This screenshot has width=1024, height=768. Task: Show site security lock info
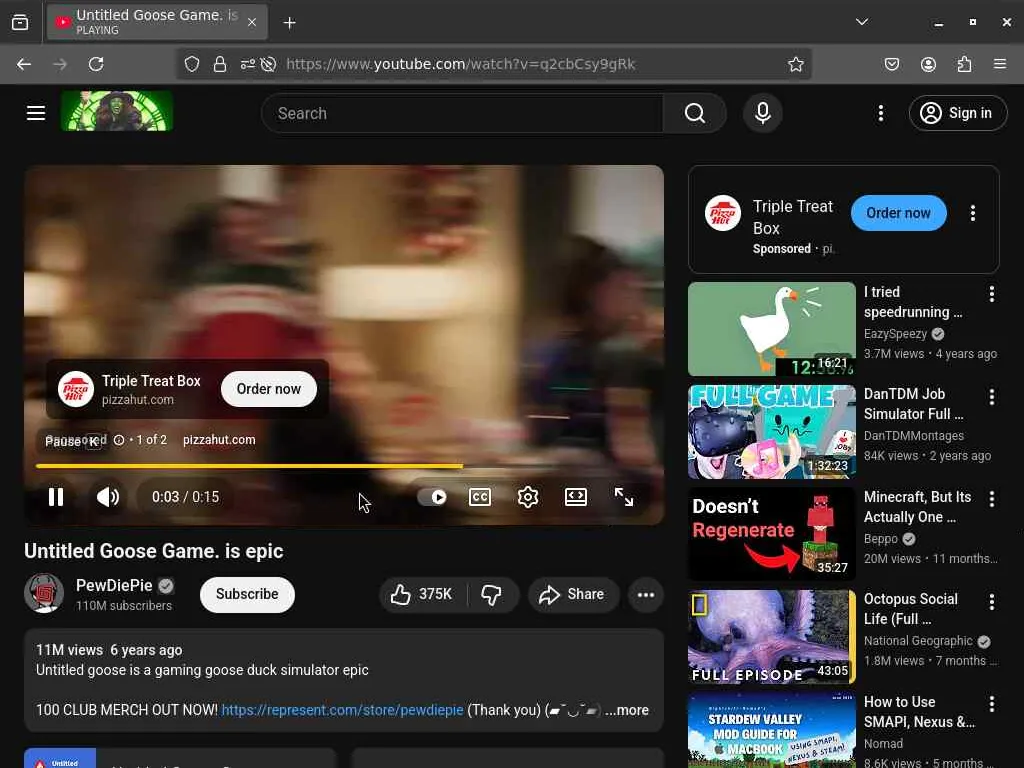click(x=220, y=64)
